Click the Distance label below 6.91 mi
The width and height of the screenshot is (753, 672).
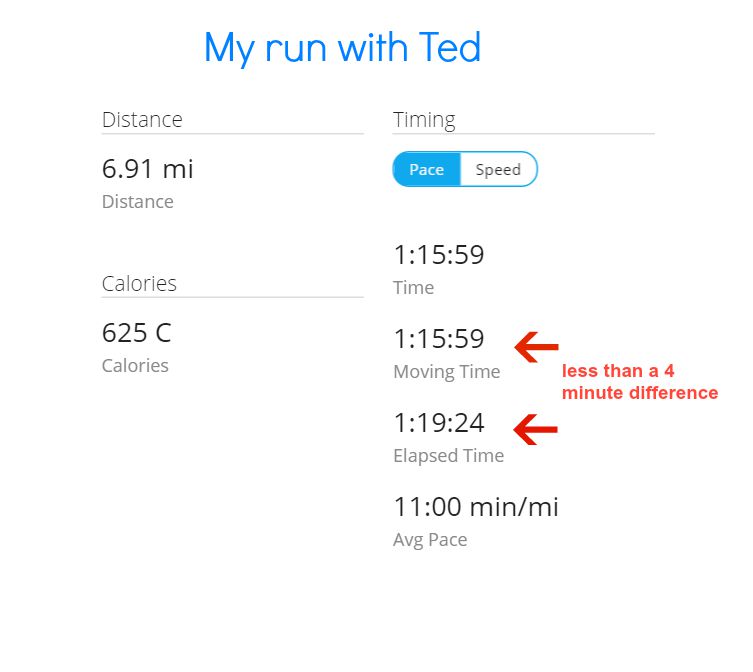click(x=138, y=202)
